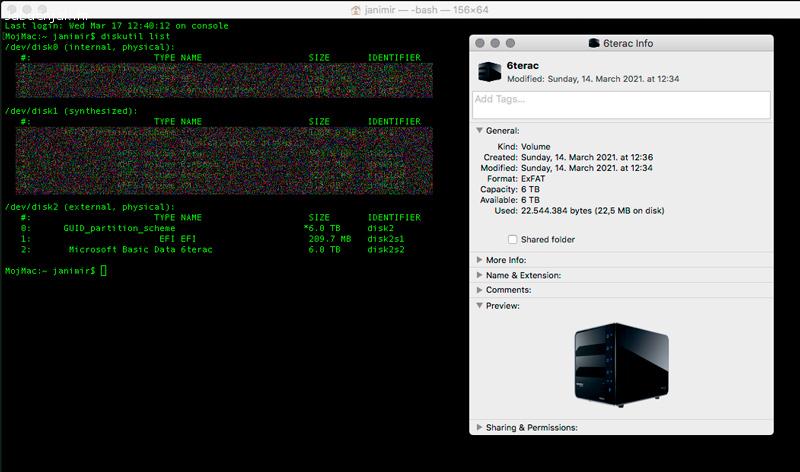This screenshot has width=800, height=472.
Task: Close the 6terac Info window
Action: point(480,43)
